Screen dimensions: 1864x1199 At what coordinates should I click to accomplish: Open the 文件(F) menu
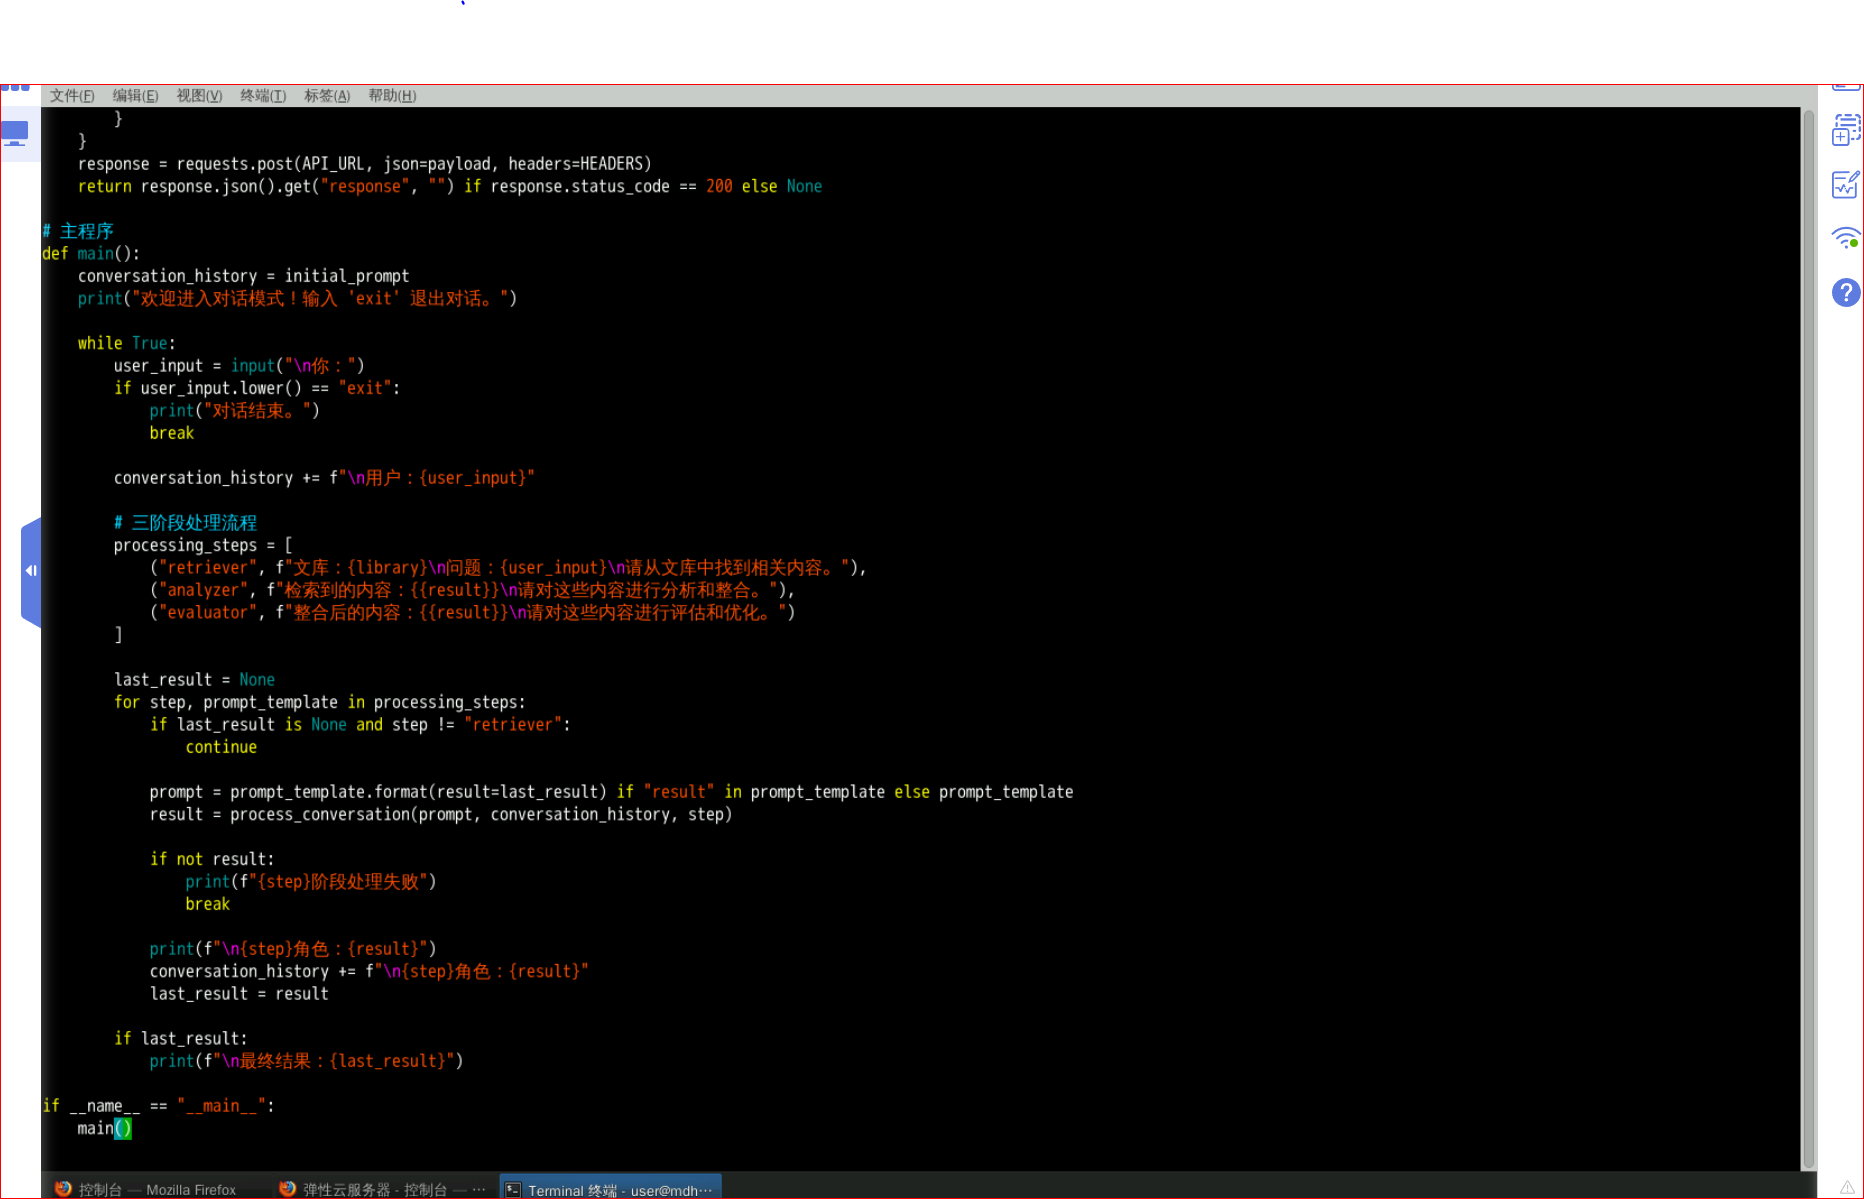click(72, 96)
